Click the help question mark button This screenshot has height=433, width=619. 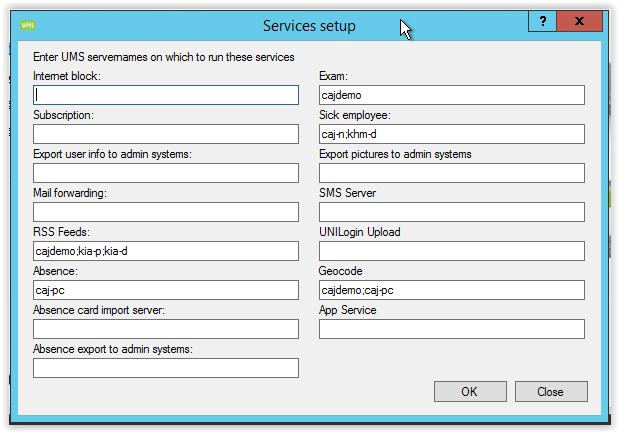[542, 21]
